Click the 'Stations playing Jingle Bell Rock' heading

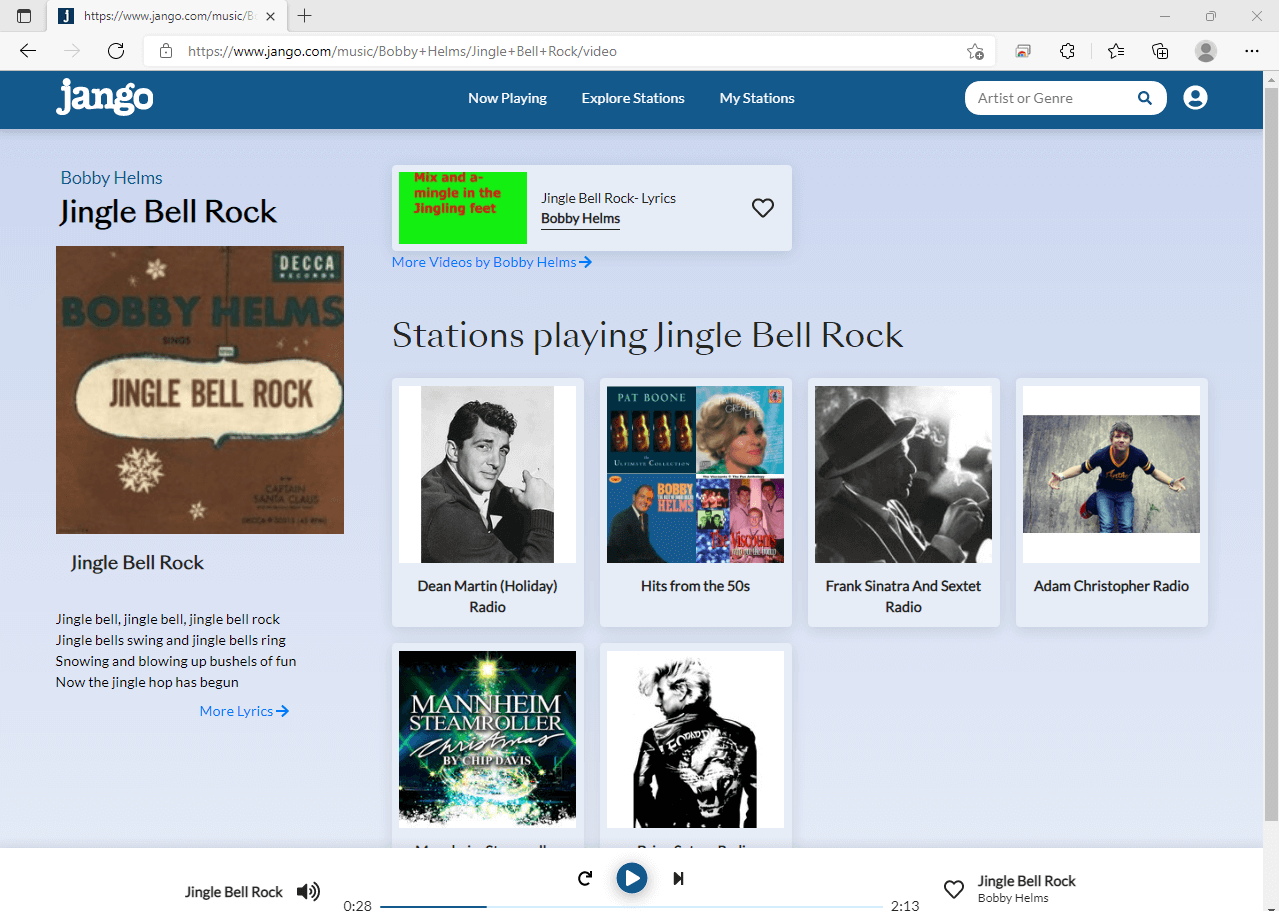click(648, 335)
